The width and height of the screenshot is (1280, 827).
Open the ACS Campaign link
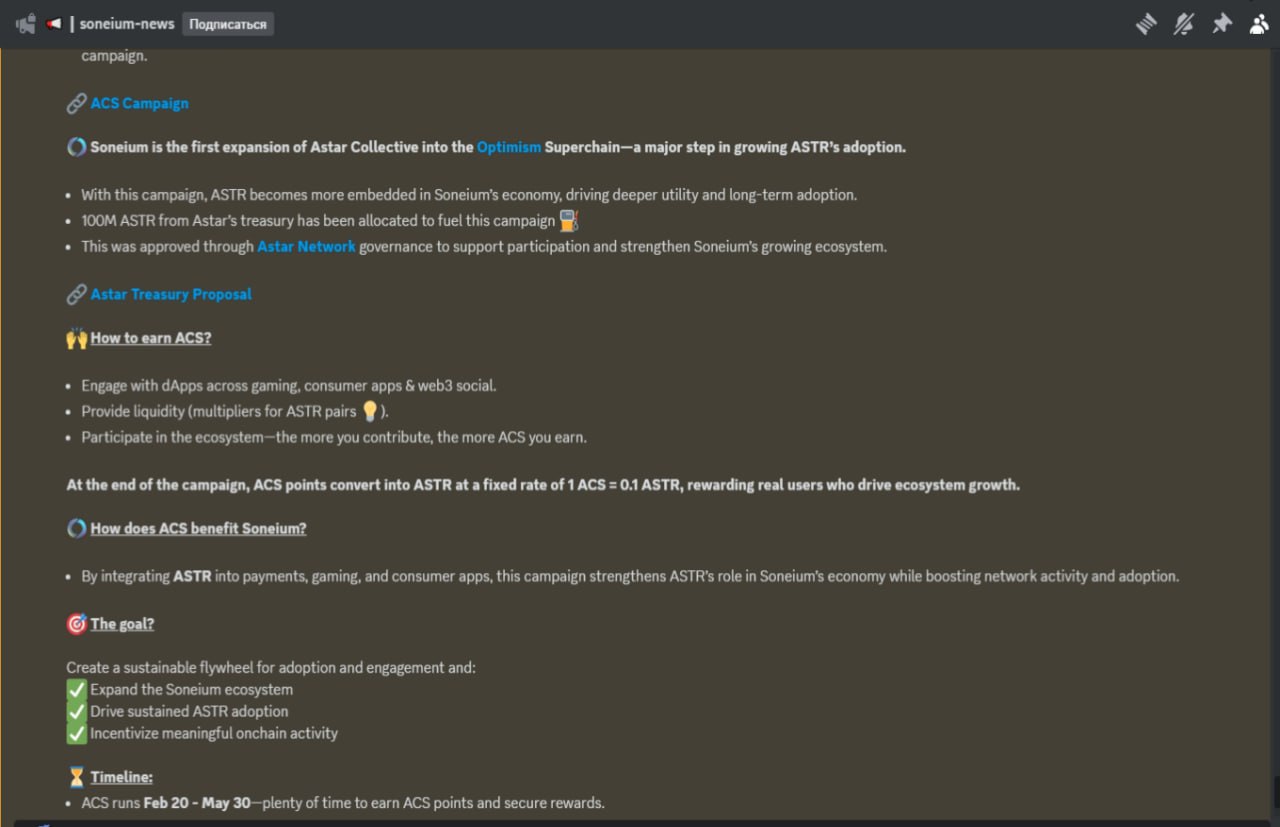pyautogui.click(x=139, y=103)
